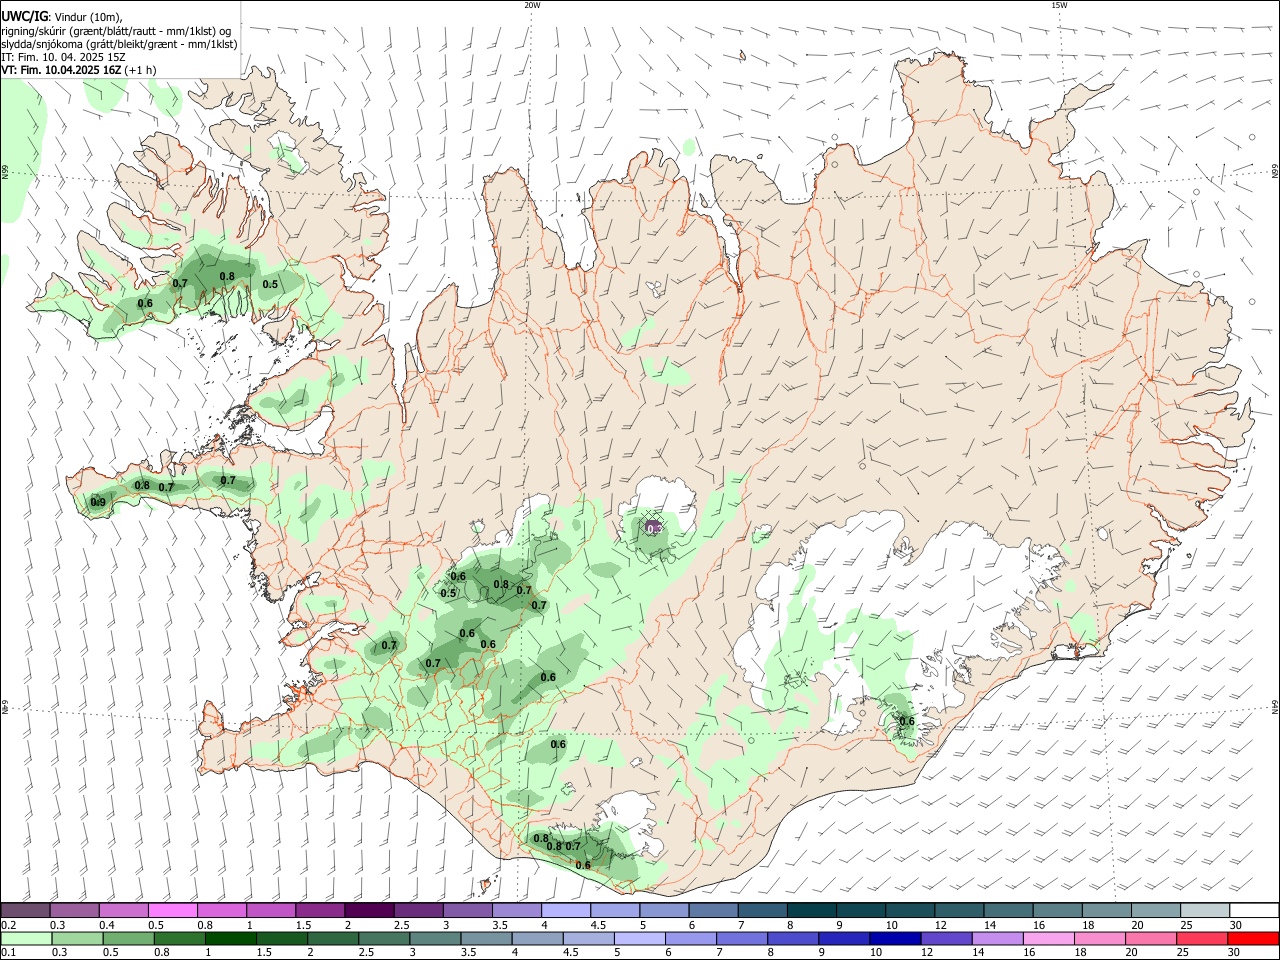
Task: Click the slate blue 6–7 swatch in upper legend
Action: [x=714, y=910]
